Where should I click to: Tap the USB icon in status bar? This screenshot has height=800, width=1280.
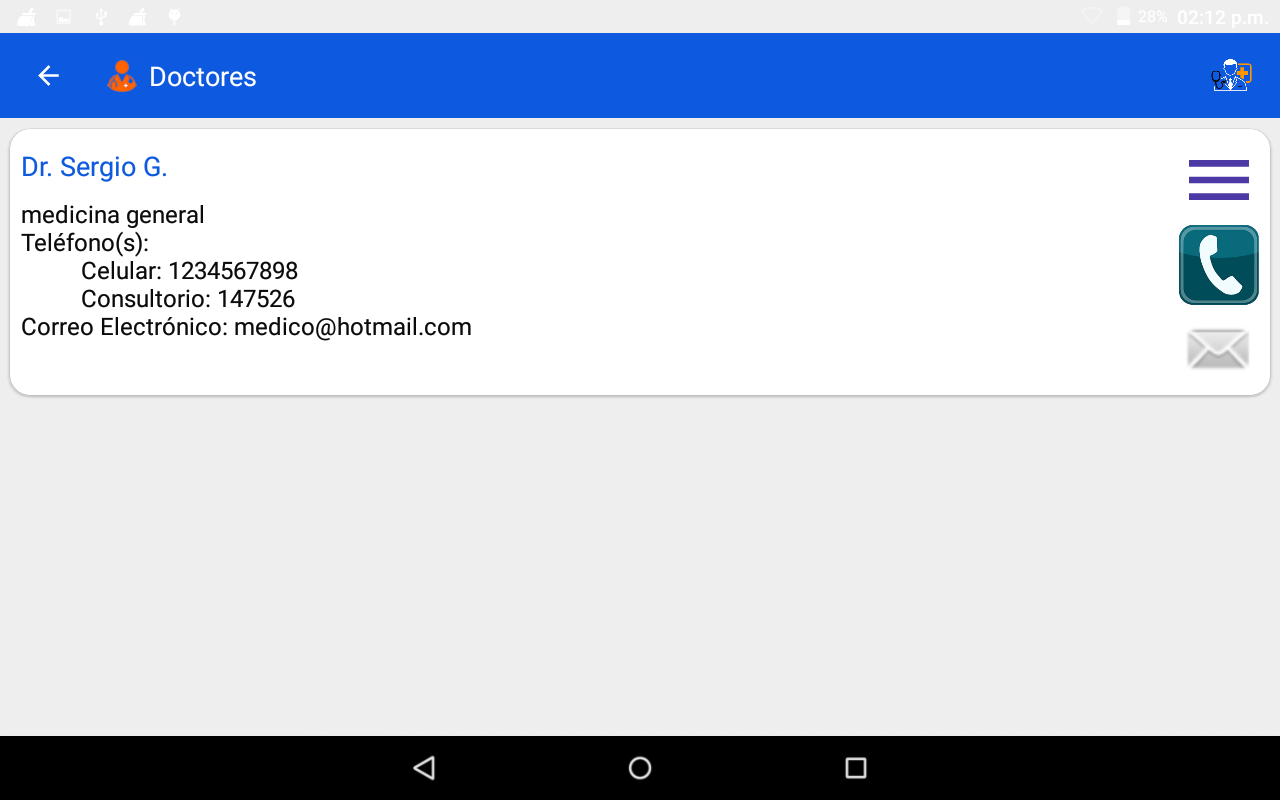[101, 16]
